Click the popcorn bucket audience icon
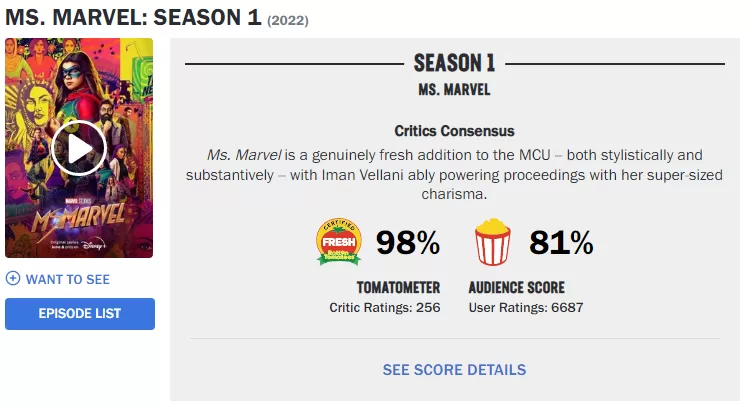The image size is (749, 406). tap(493, 243)
